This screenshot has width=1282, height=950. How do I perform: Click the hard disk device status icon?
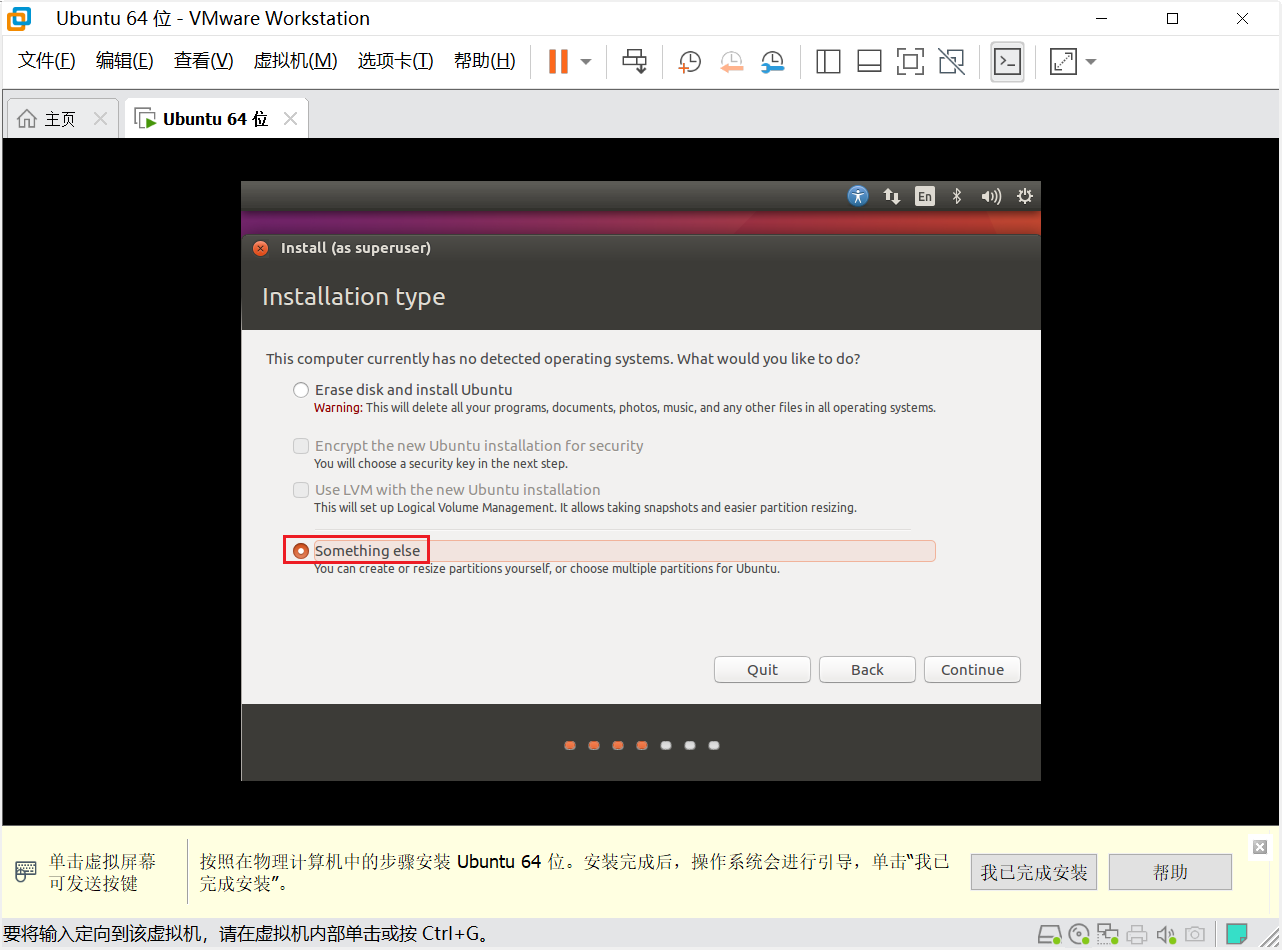pos(1049,935)
